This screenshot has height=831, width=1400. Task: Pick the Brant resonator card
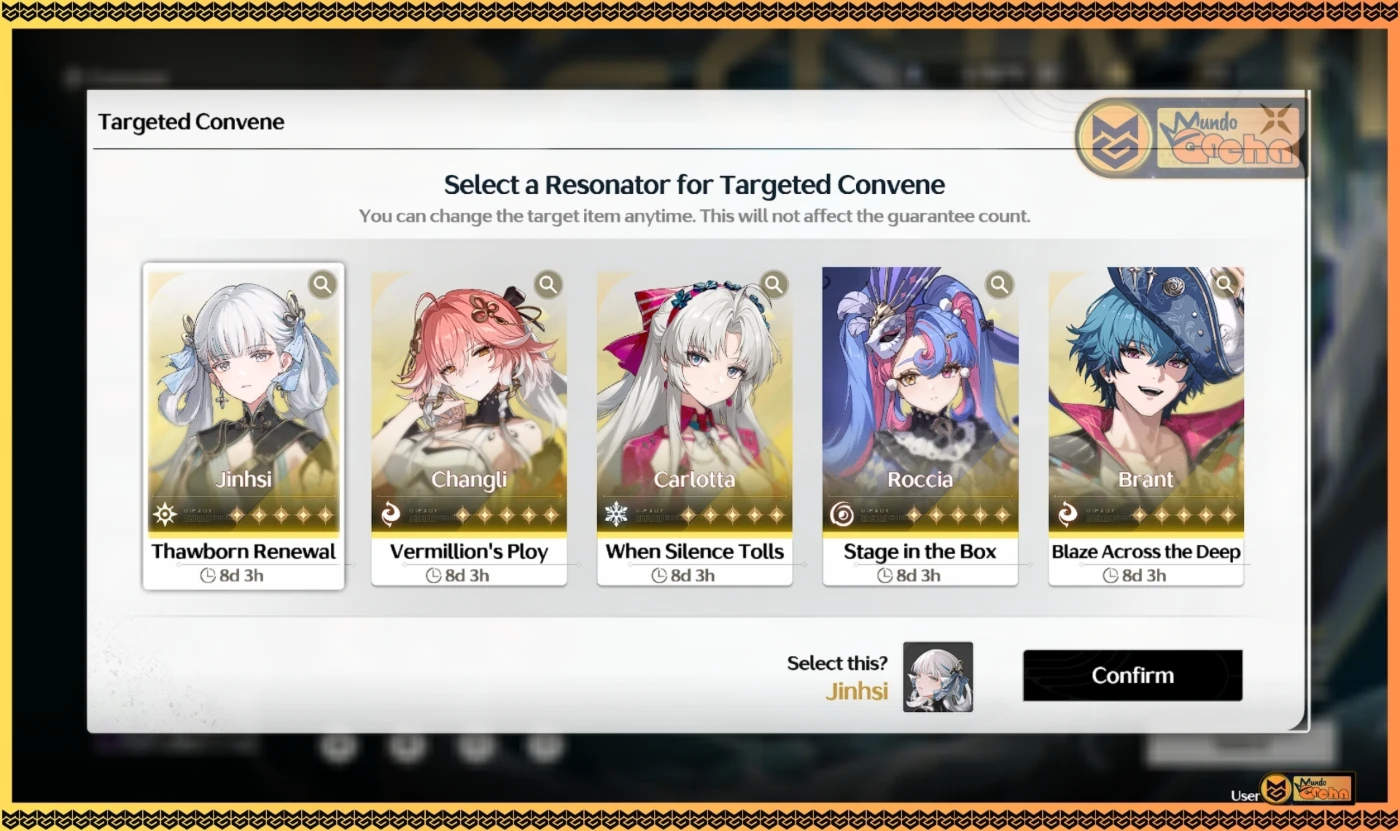[x=1146, y=426]
